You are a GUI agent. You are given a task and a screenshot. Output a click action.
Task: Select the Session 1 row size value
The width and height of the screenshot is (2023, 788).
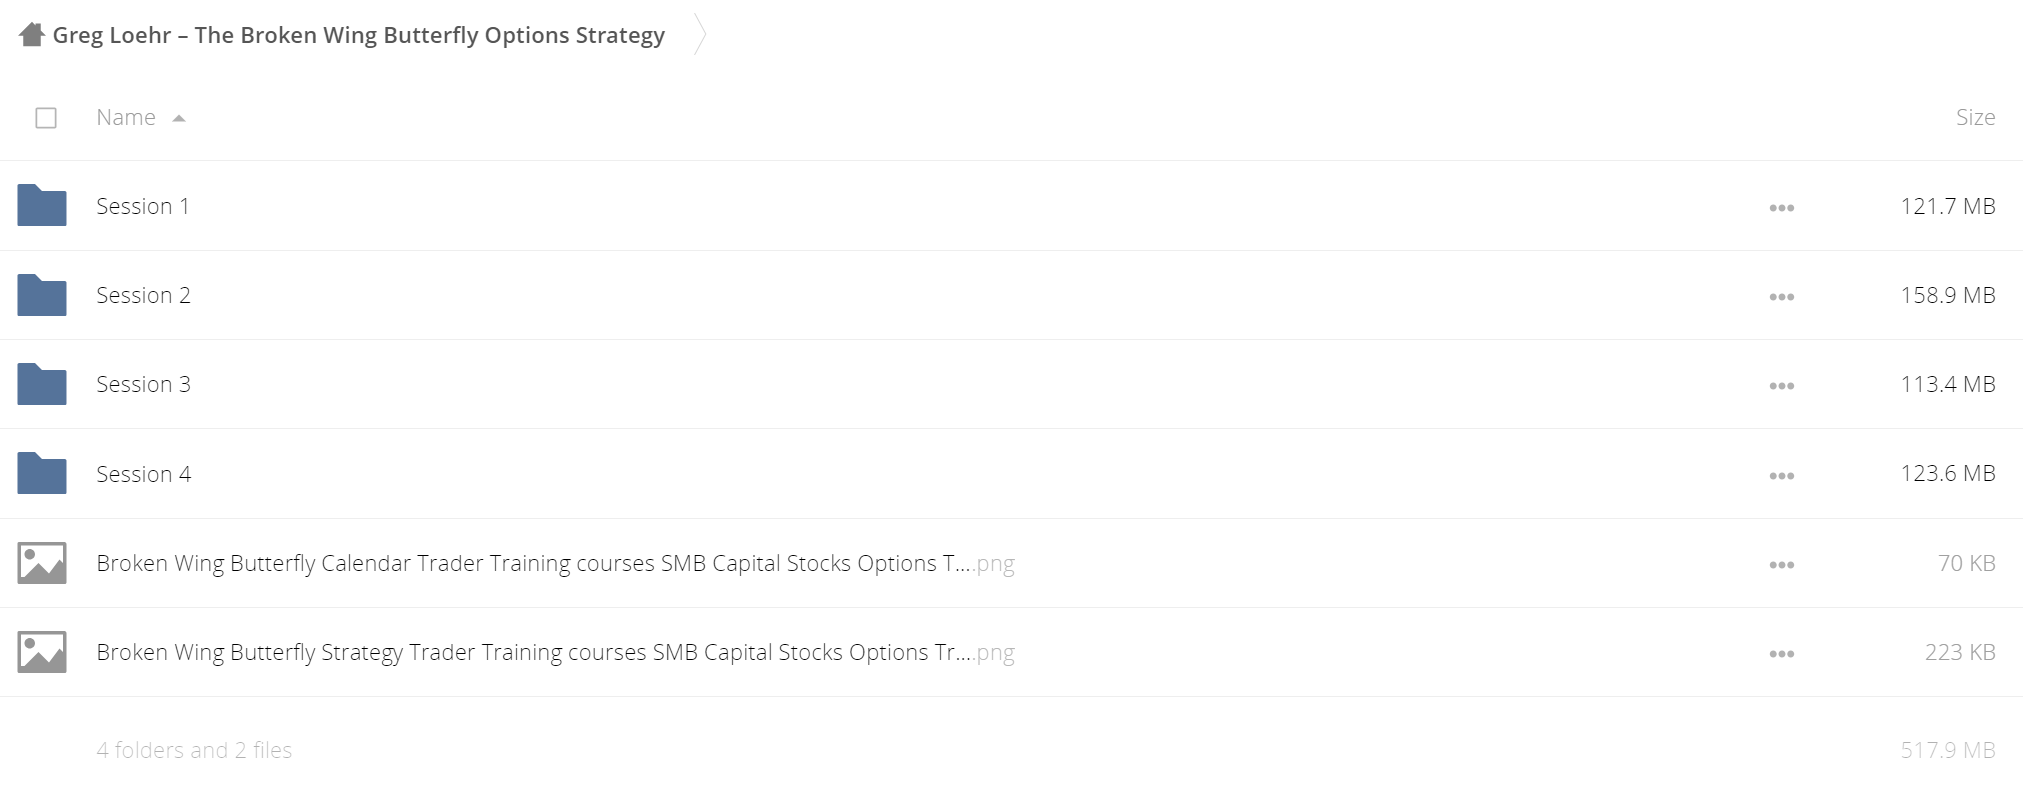[1947, 206]
